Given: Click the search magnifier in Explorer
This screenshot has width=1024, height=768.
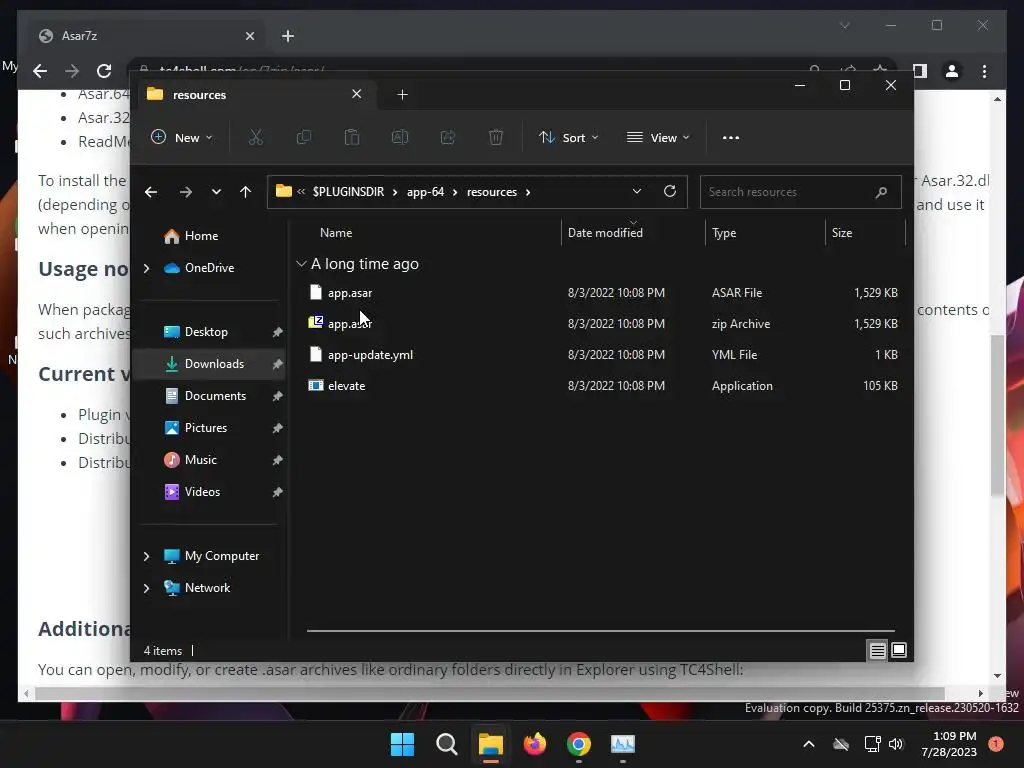Looking at the screenshot, I should [881, 192].
